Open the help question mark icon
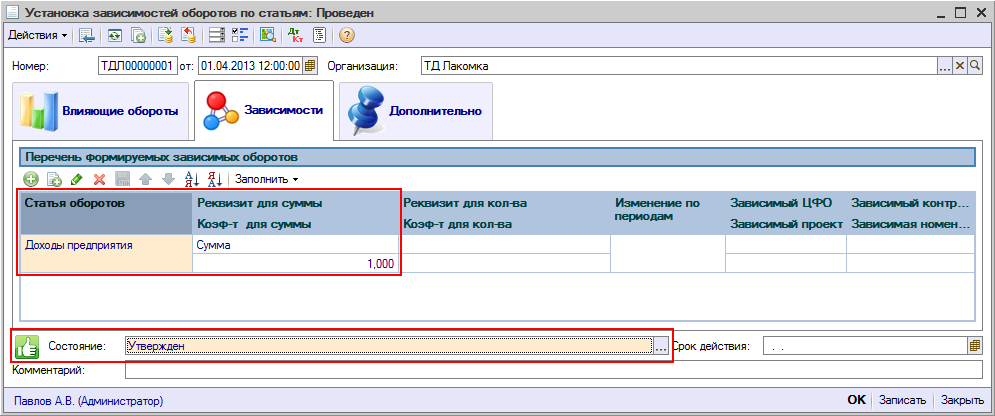 point(347,35)
